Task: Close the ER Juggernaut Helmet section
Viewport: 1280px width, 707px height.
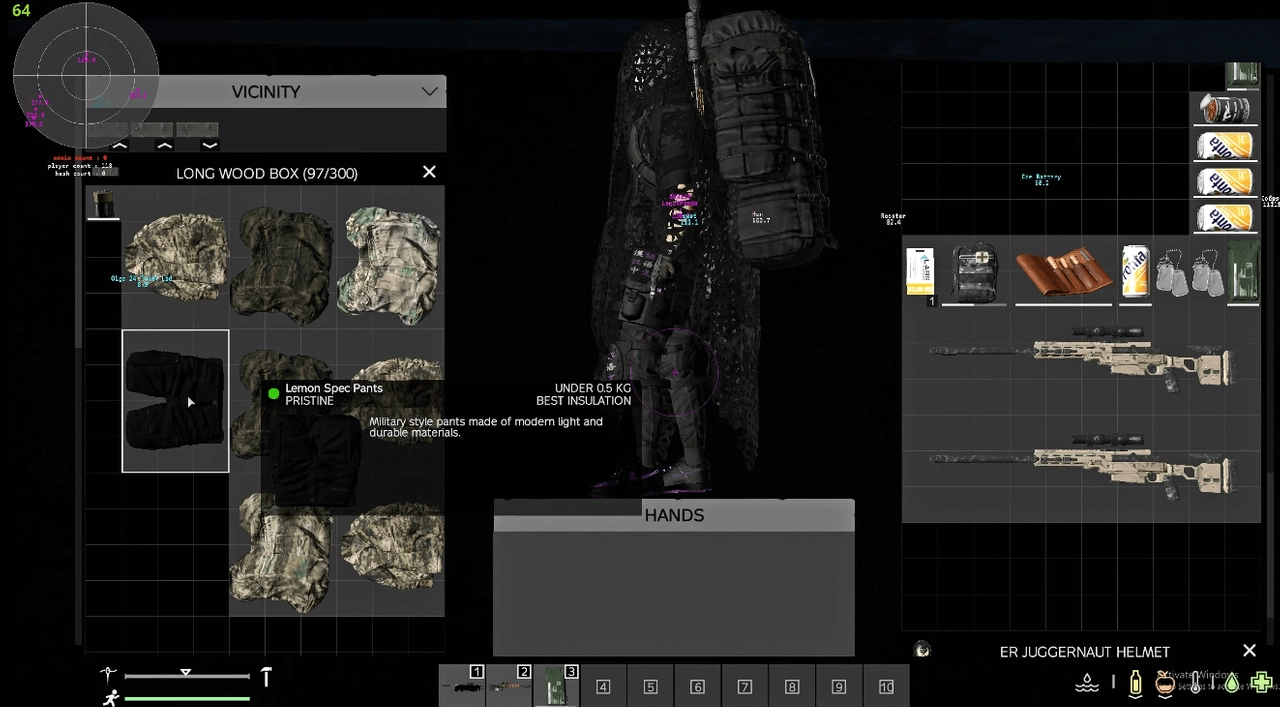Action: 1249,651
